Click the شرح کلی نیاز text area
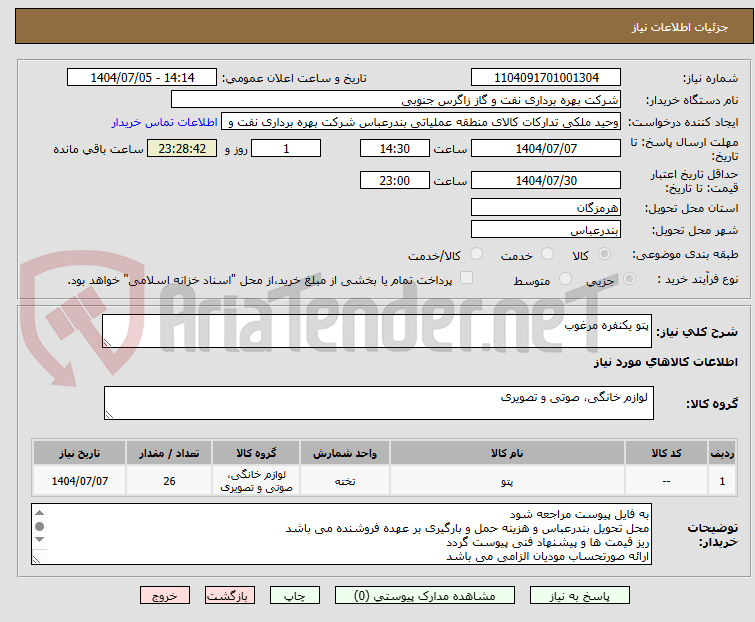 [x=377, y=331]
